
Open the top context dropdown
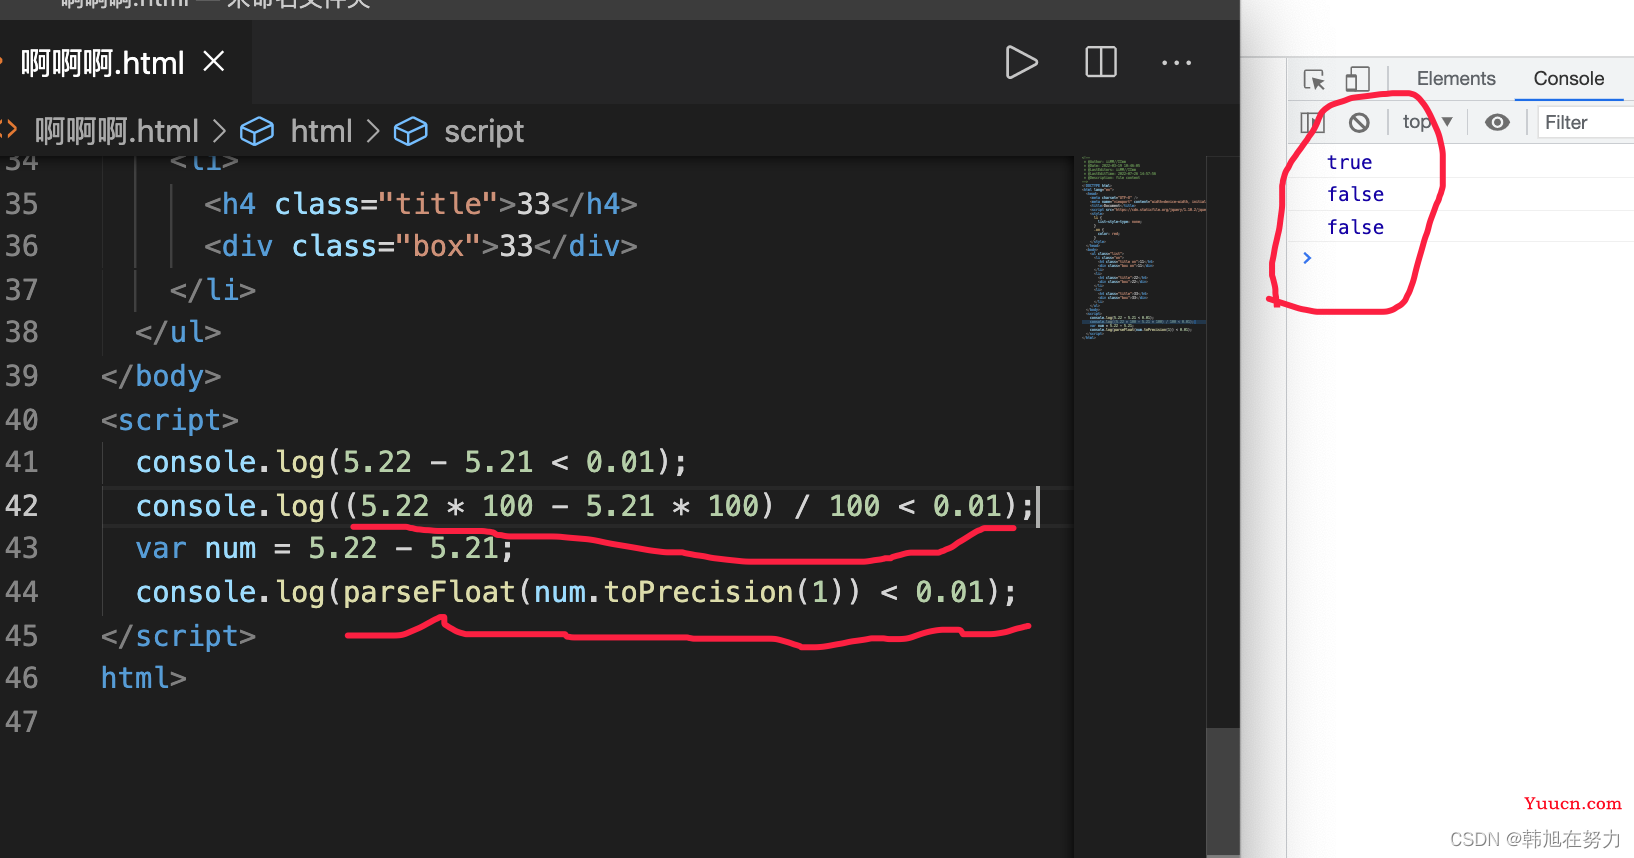[1427, 122]
